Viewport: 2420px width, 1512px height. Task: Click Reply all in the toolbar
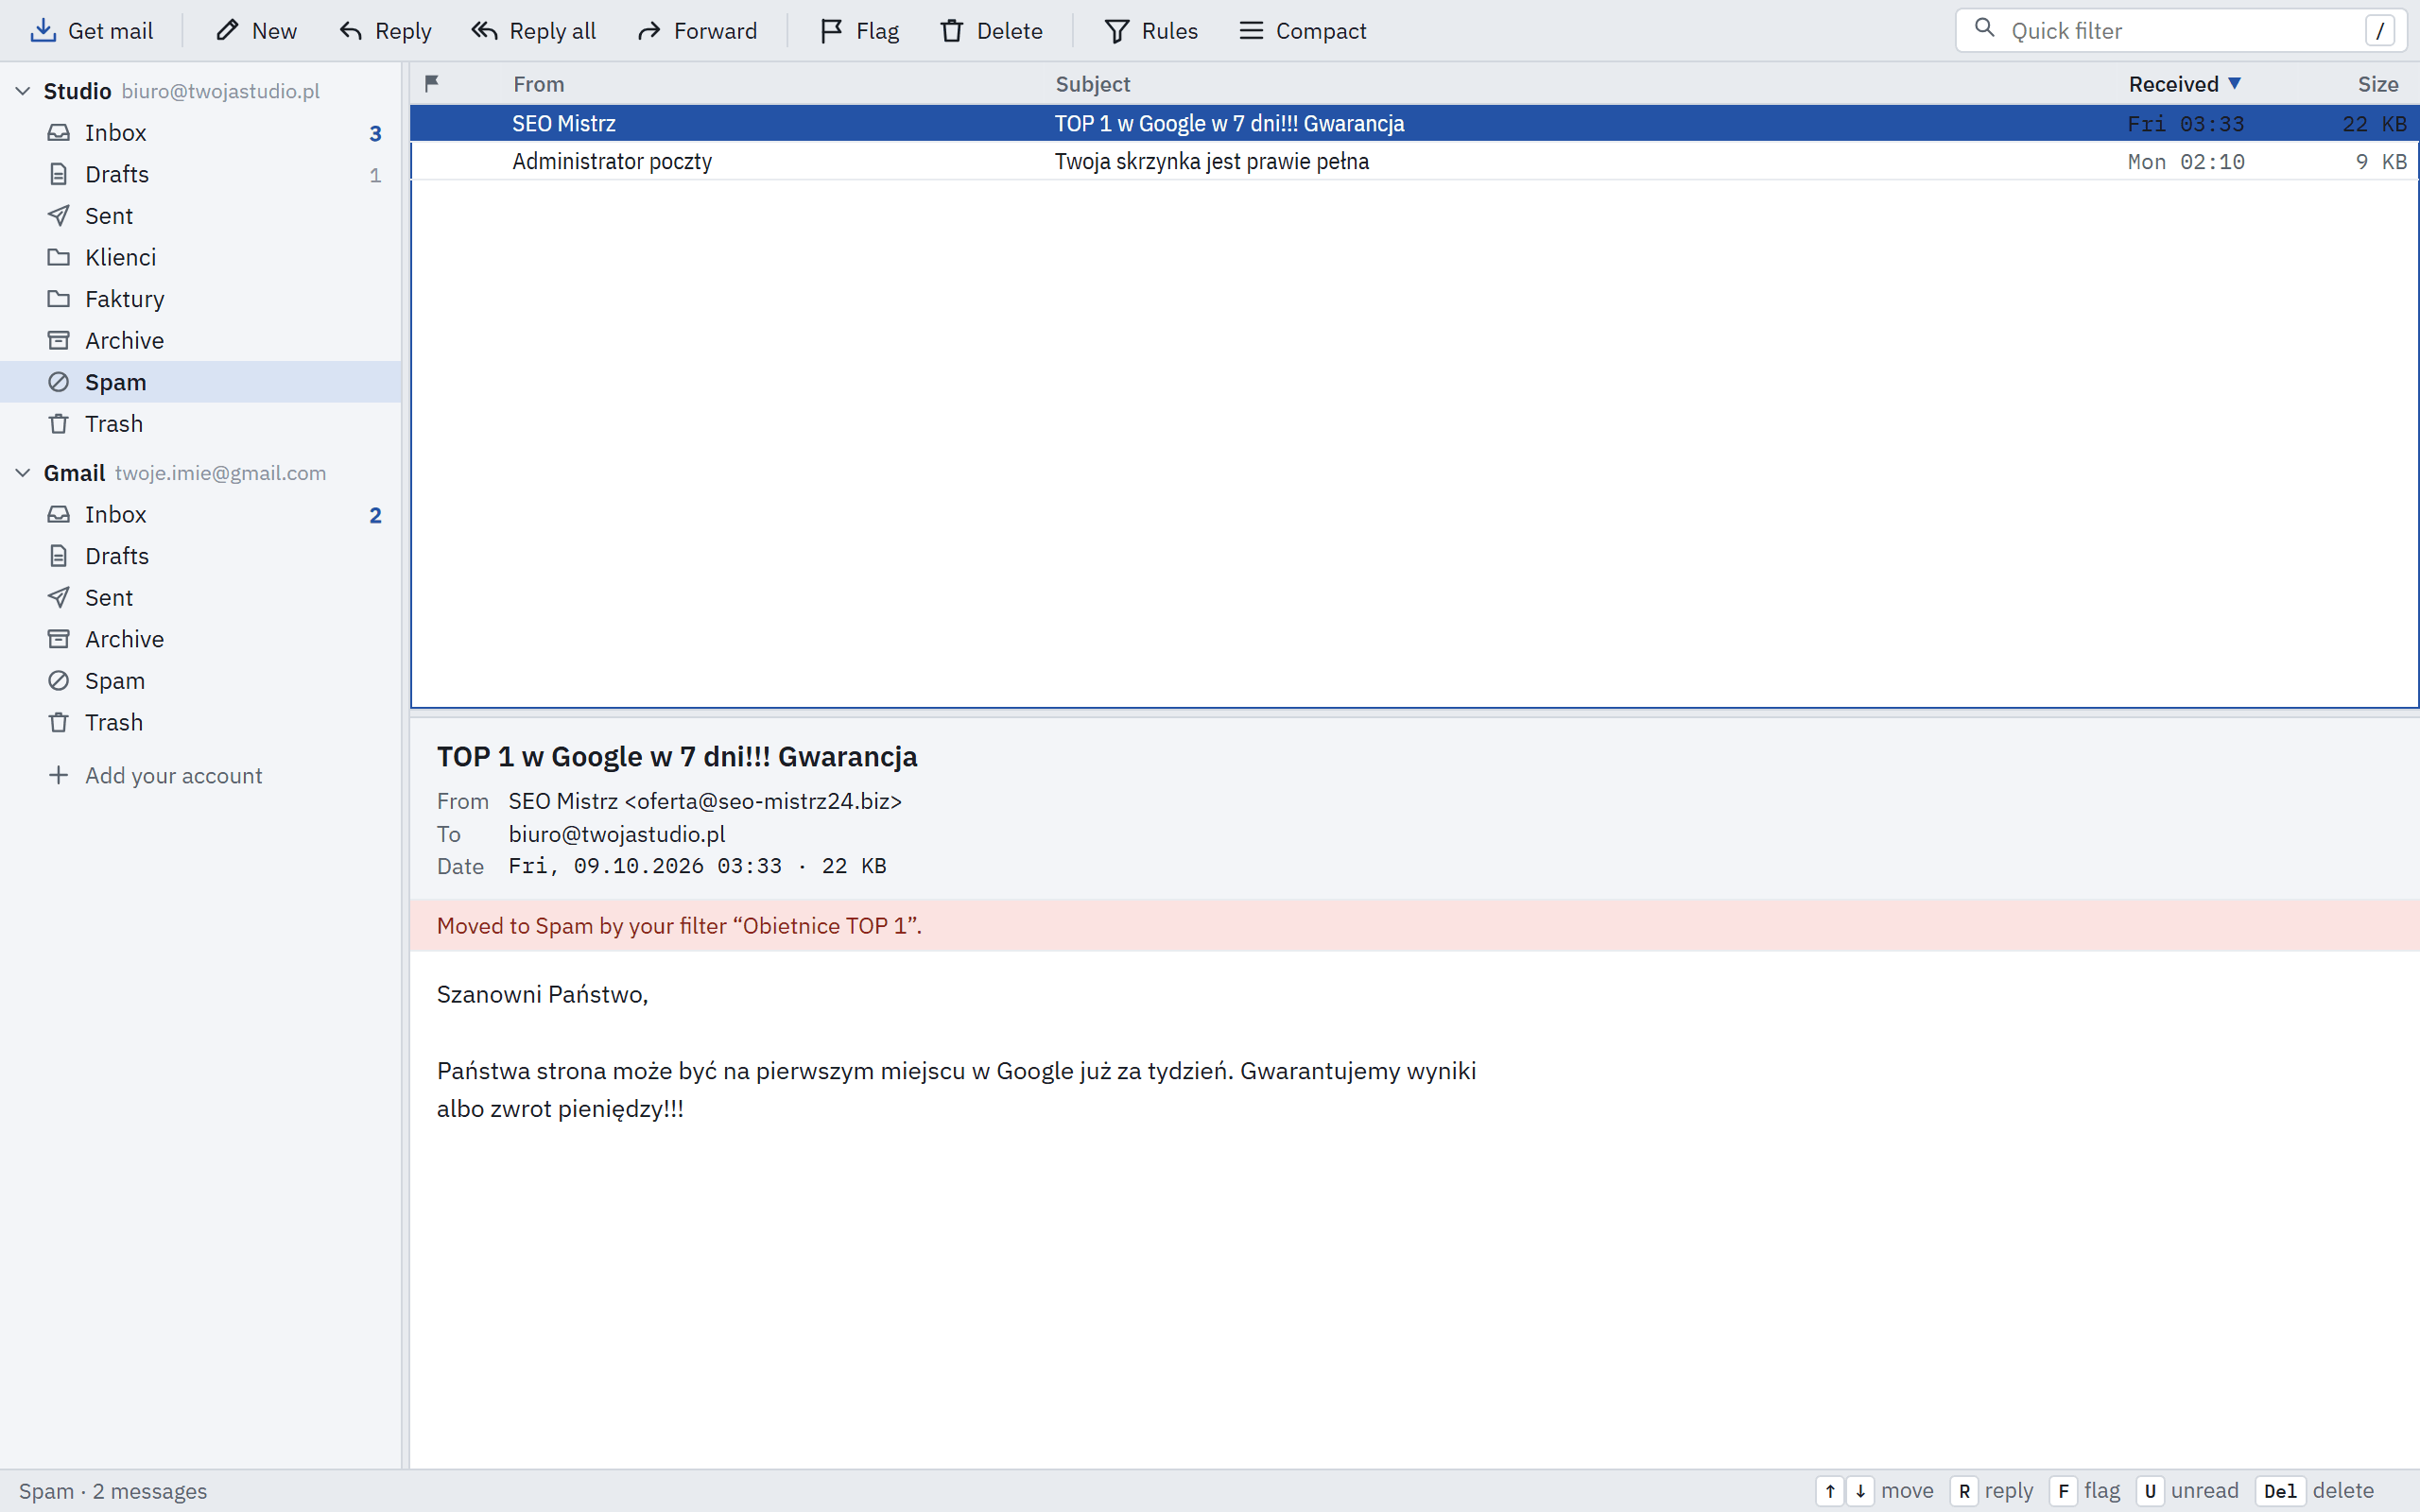click(533, 31)
